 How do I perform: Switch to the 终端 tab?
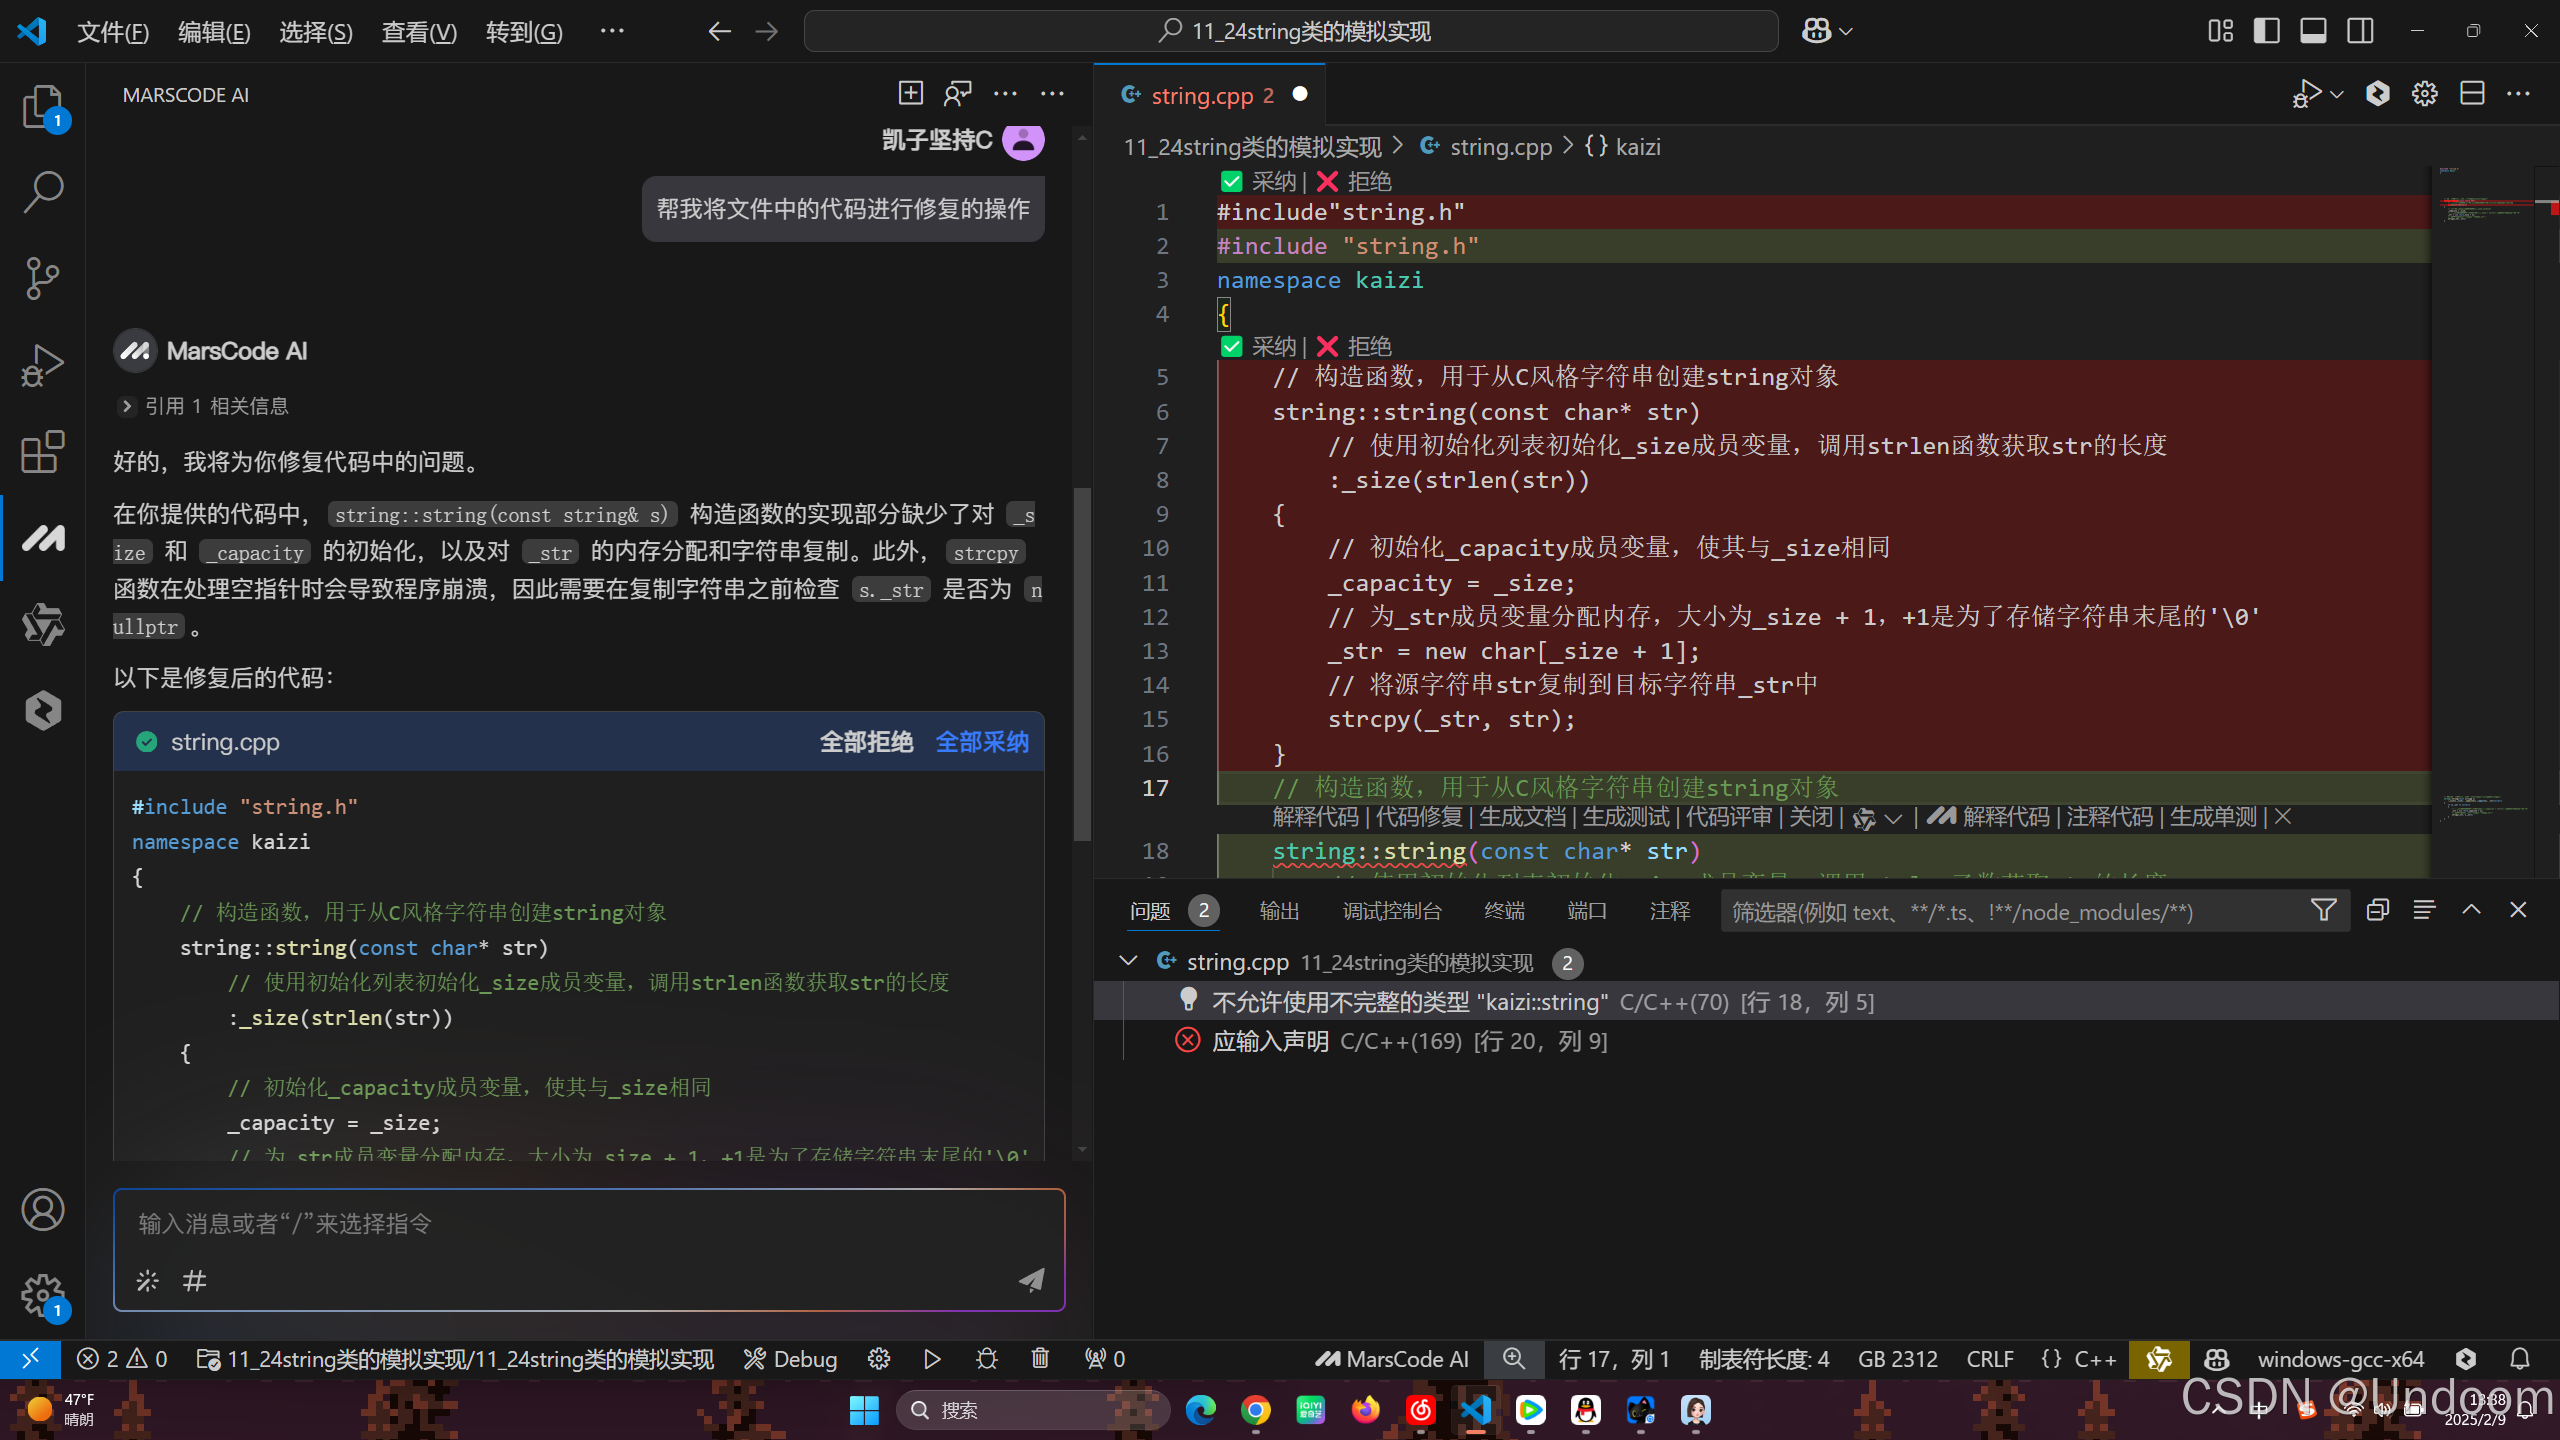click(x=1504, y=911)
